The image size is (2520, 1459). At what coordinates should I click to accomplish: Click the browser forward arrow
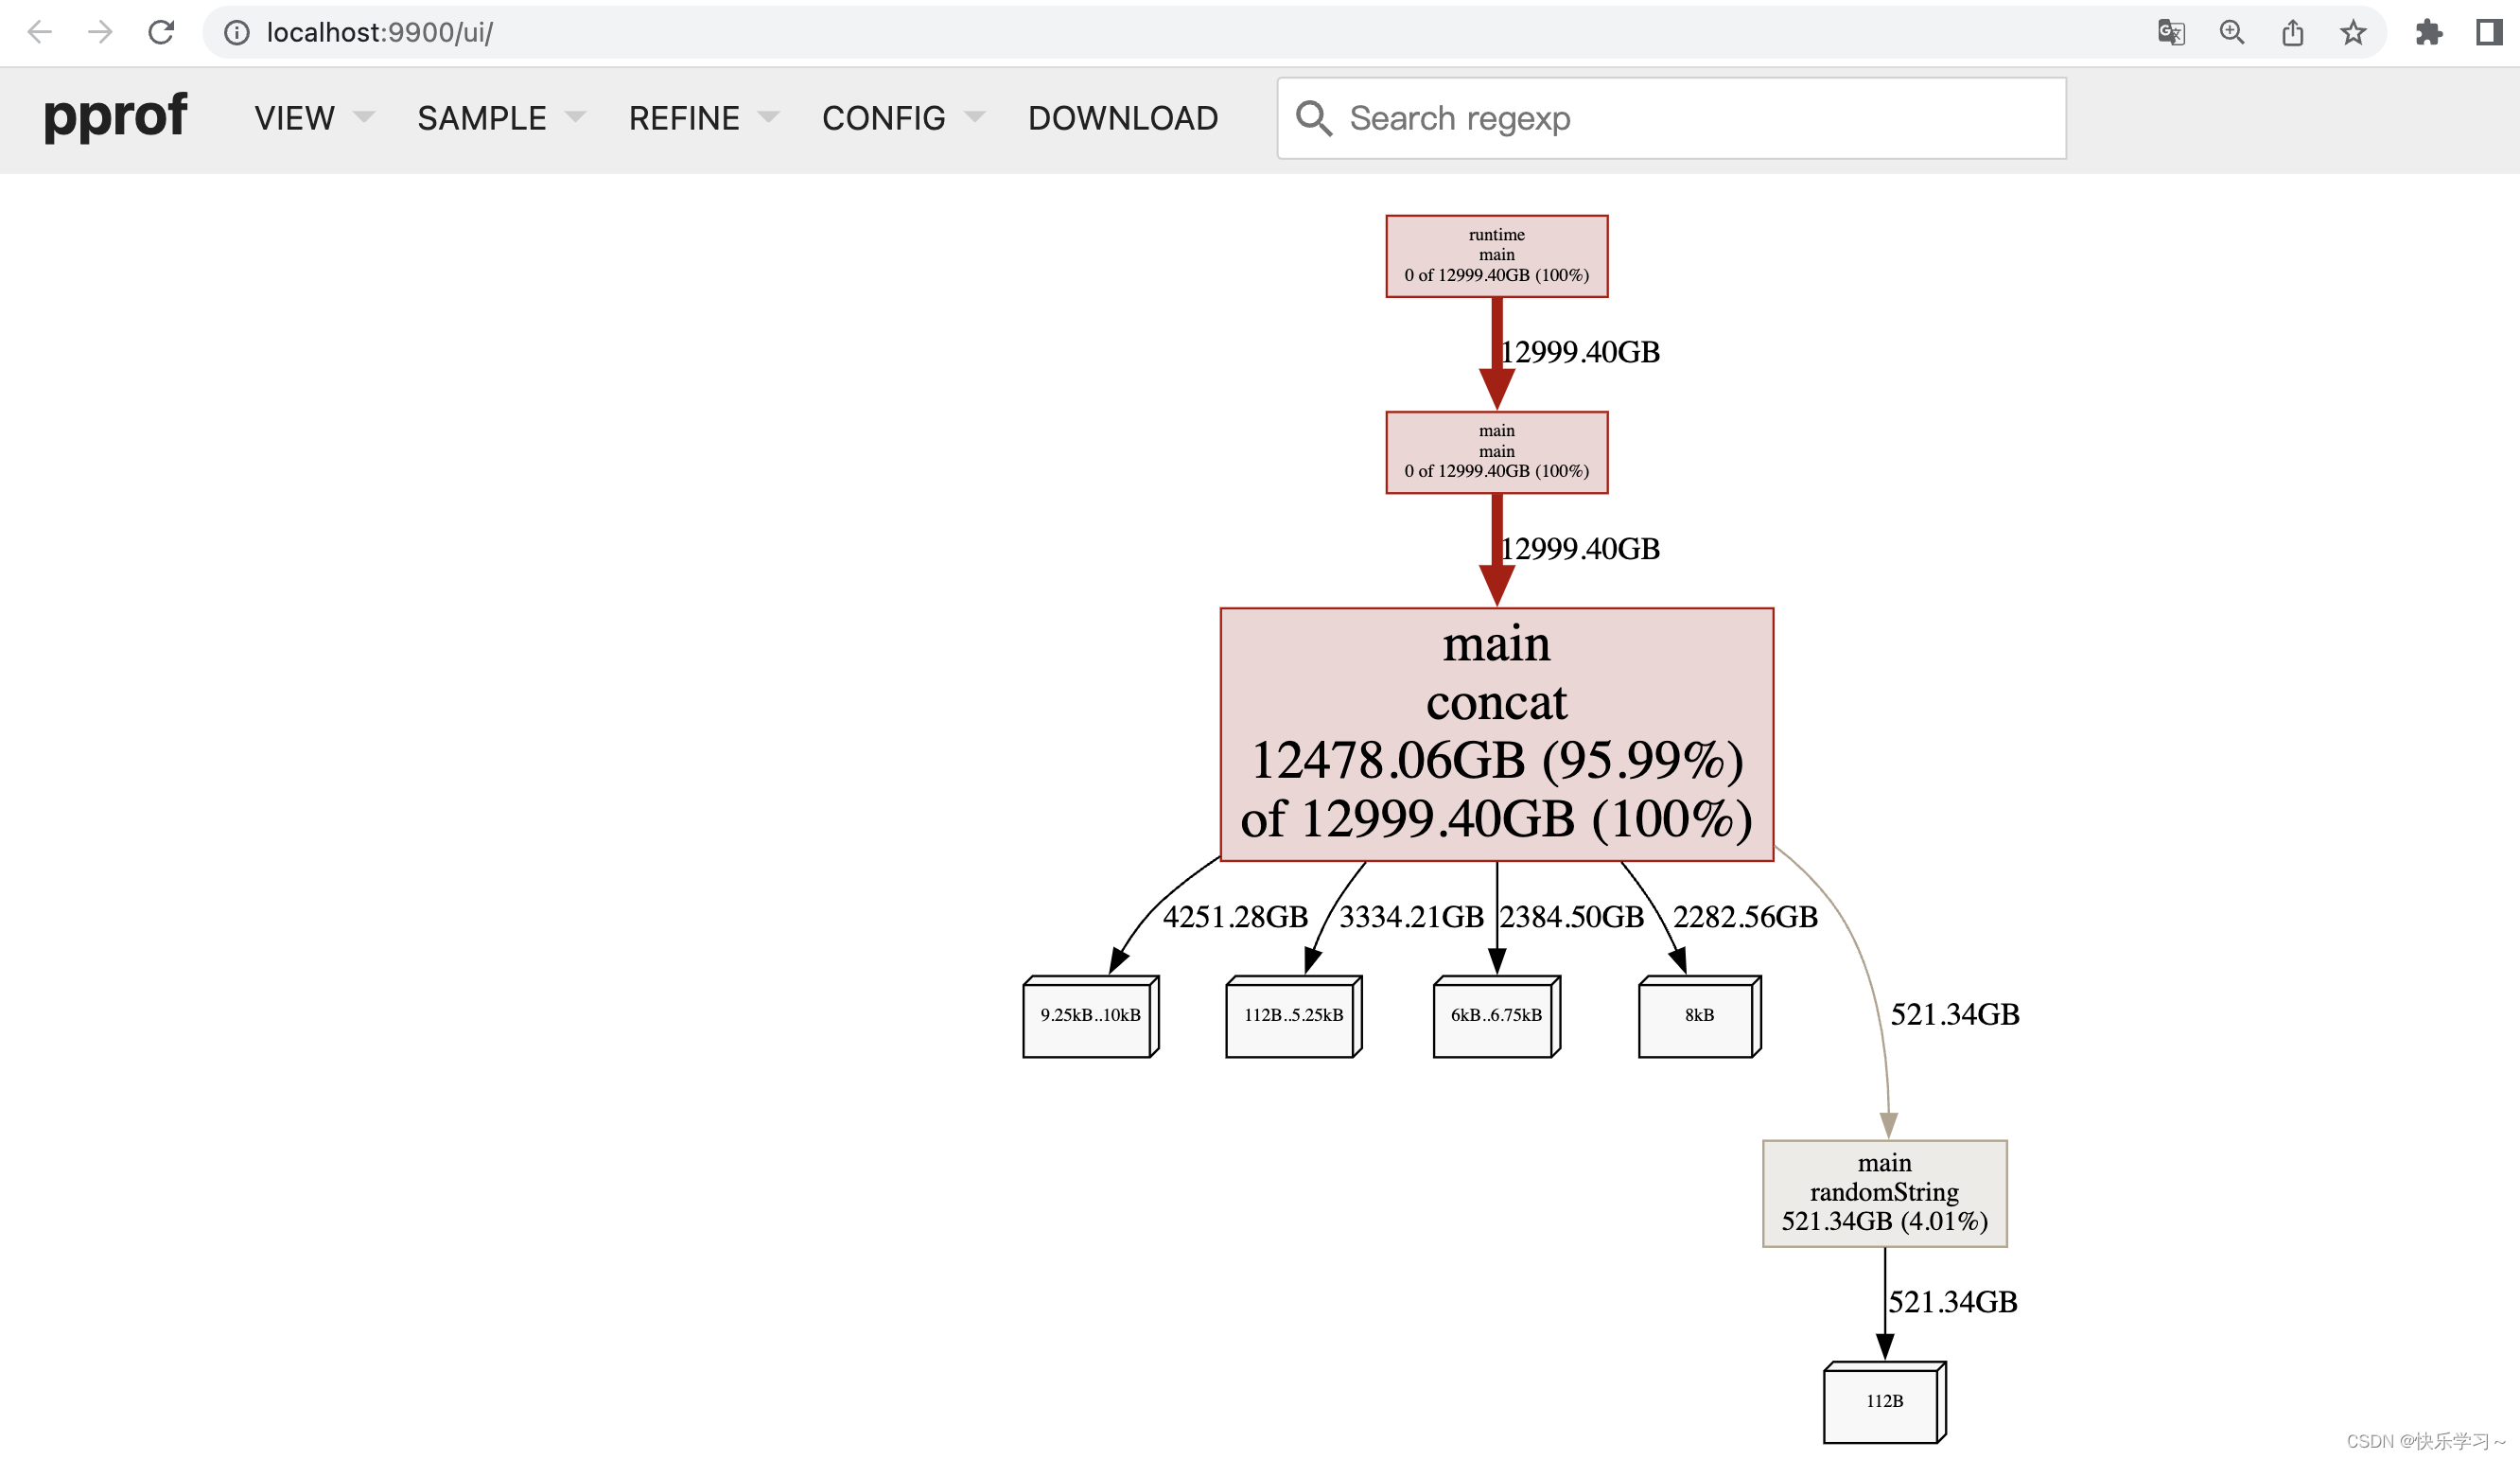pyautogui.click(x=100, y=32)
